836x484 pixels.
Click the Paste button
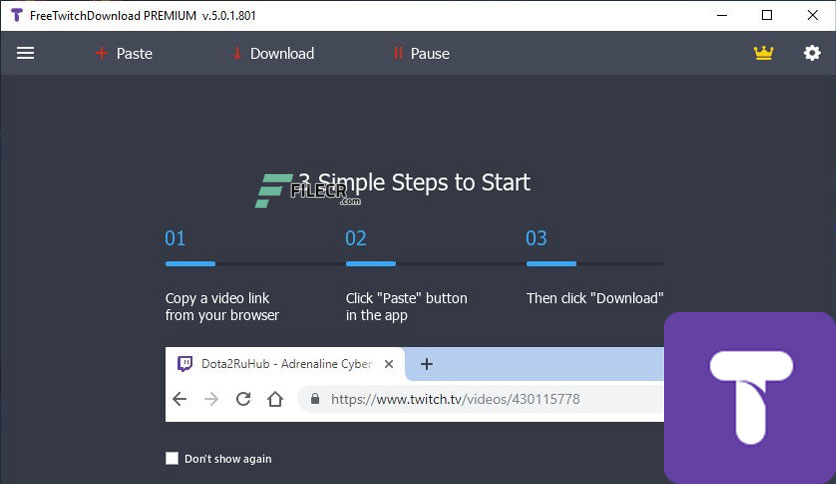pyautogui.click(x=124, y=53)
